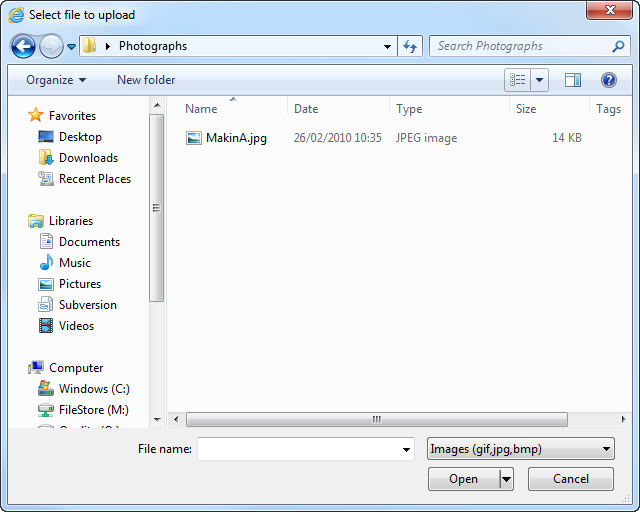Image resolution: width=640 pixels, height=512 pixels.
Task: Open Desktop from Favorites
Action: click(80, 137)
